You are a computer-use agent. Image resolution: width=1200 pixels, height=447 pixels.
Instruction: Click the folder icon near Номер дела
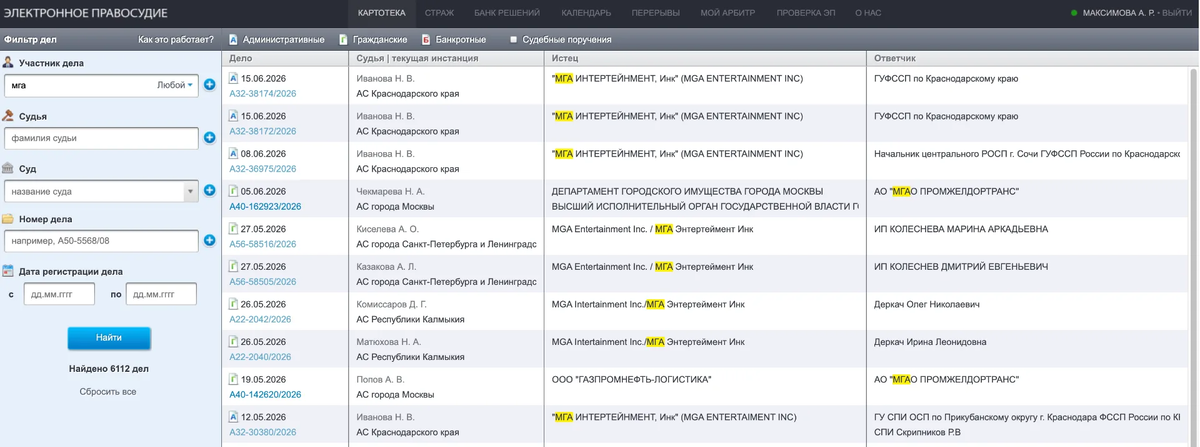tap(8, 218)
